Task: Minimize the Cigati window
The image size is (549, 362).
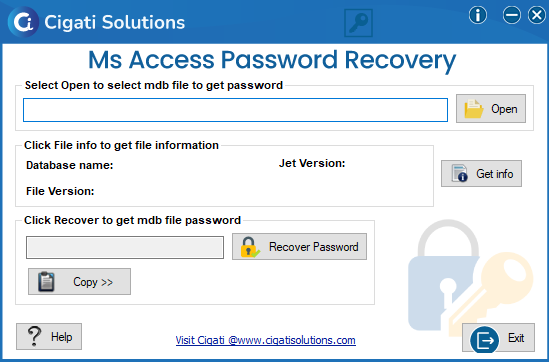Action: point(512,15)
